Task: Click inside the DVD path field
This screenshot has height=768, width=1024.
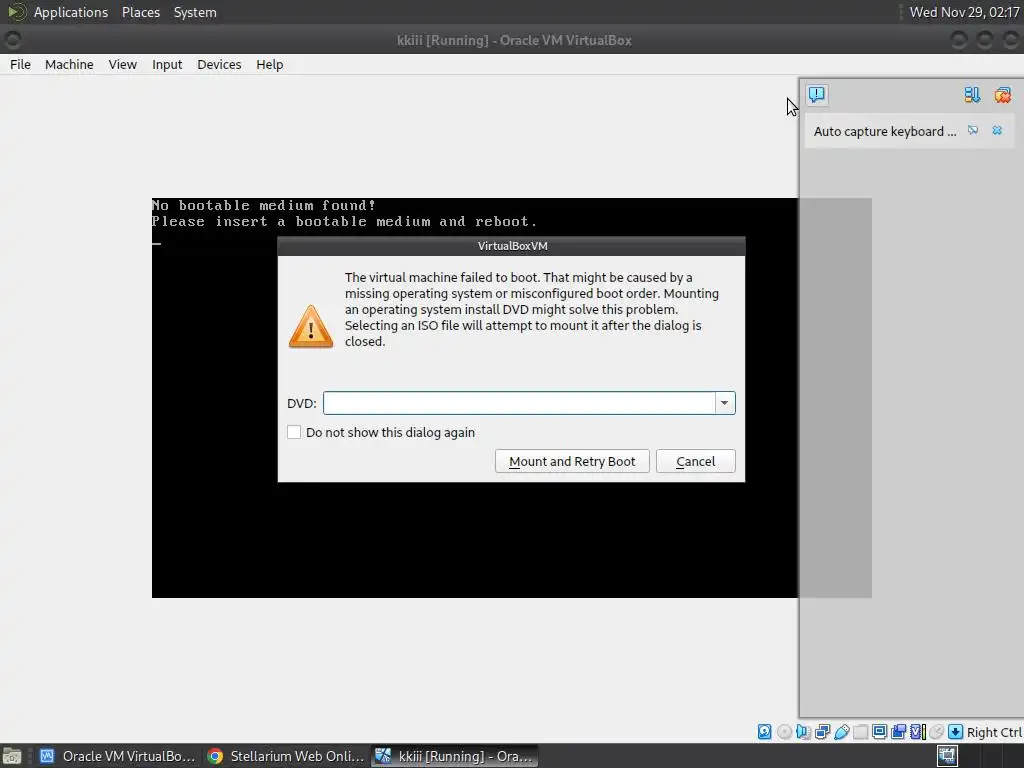Action: [519, 403]
